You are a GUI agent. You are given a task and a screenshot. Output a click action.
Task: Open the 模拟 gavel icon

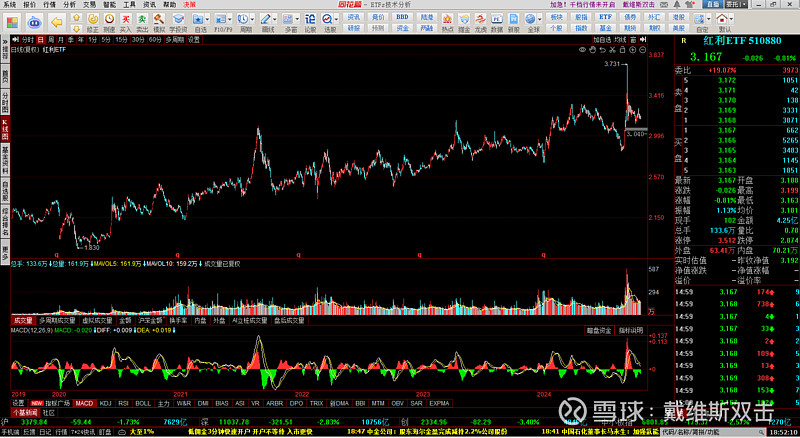(x=159, y=19)
